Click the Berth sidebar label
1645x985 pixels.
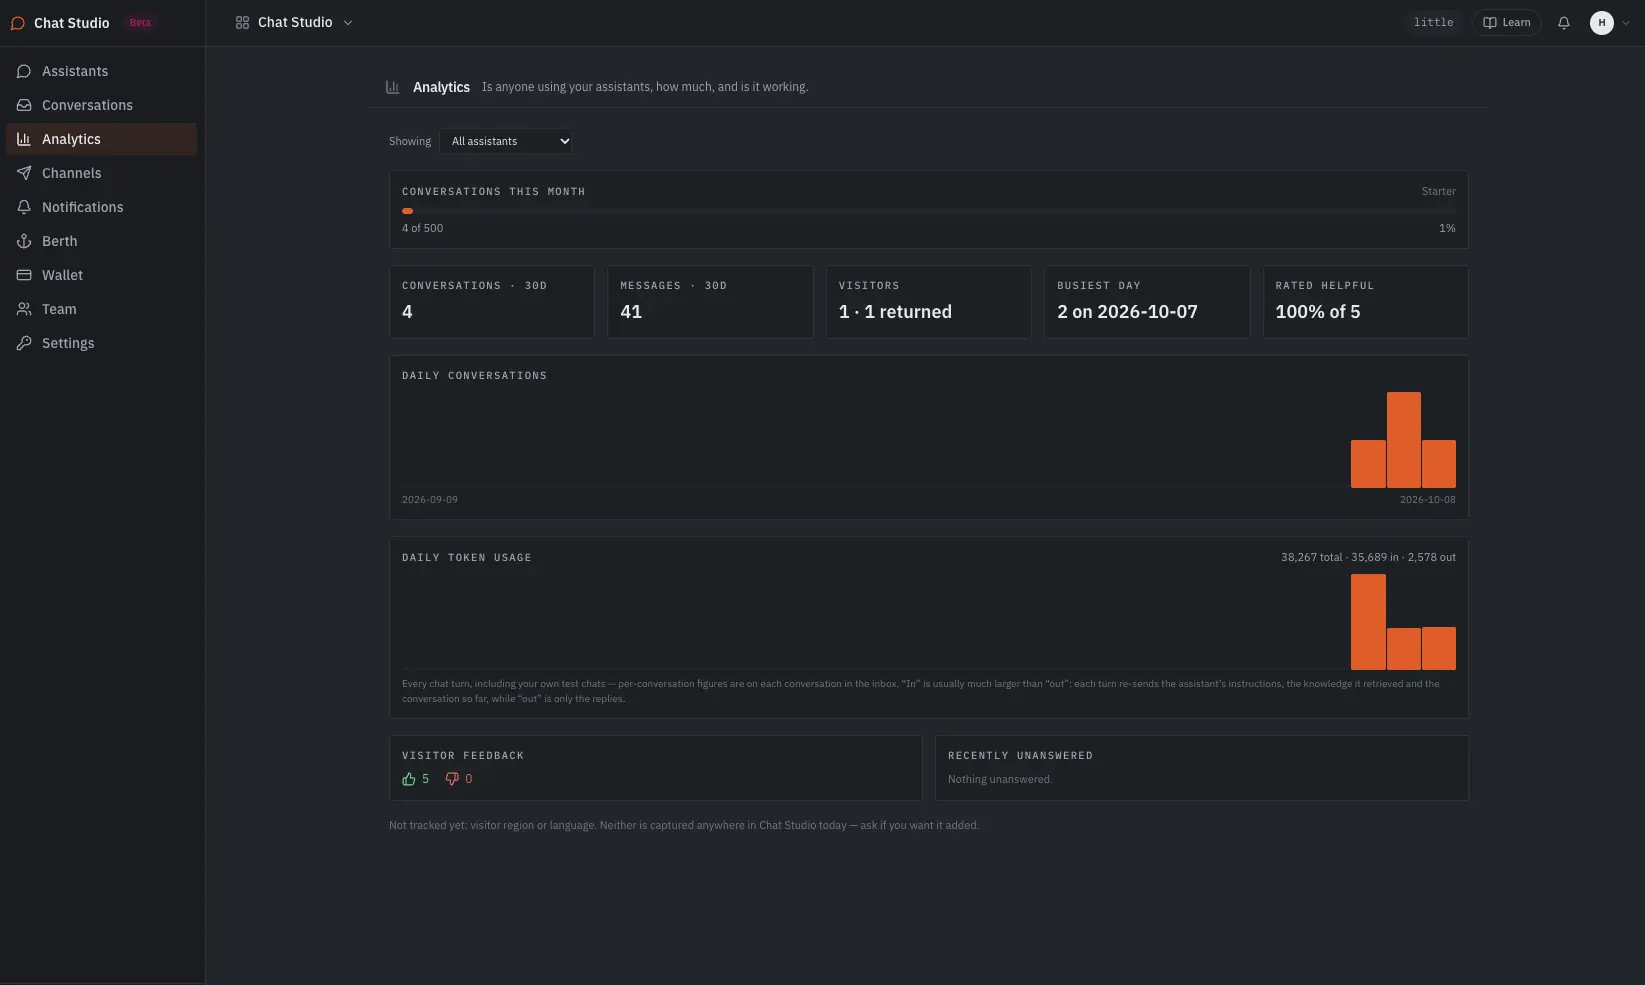coord(59,241)
